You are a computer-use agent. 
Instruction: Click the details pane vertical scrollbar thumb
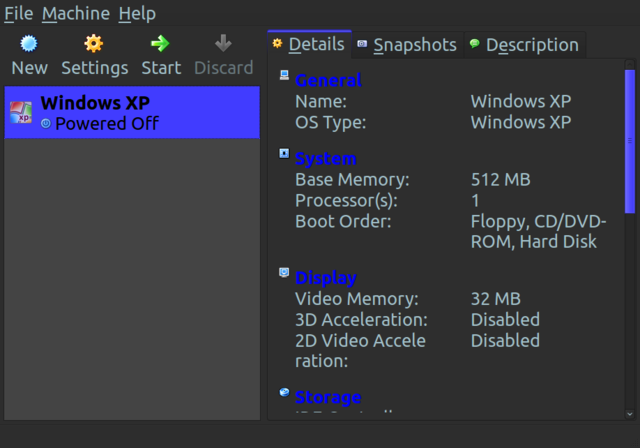(x=630, y=141)
